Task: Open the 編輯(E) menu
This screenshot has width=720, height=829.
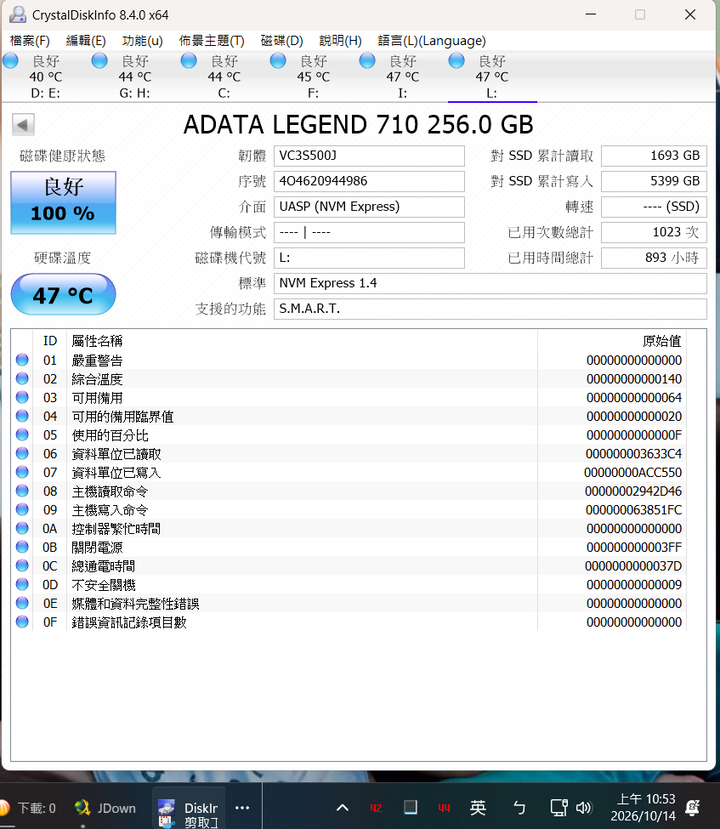Action: [x=86, y=41]
